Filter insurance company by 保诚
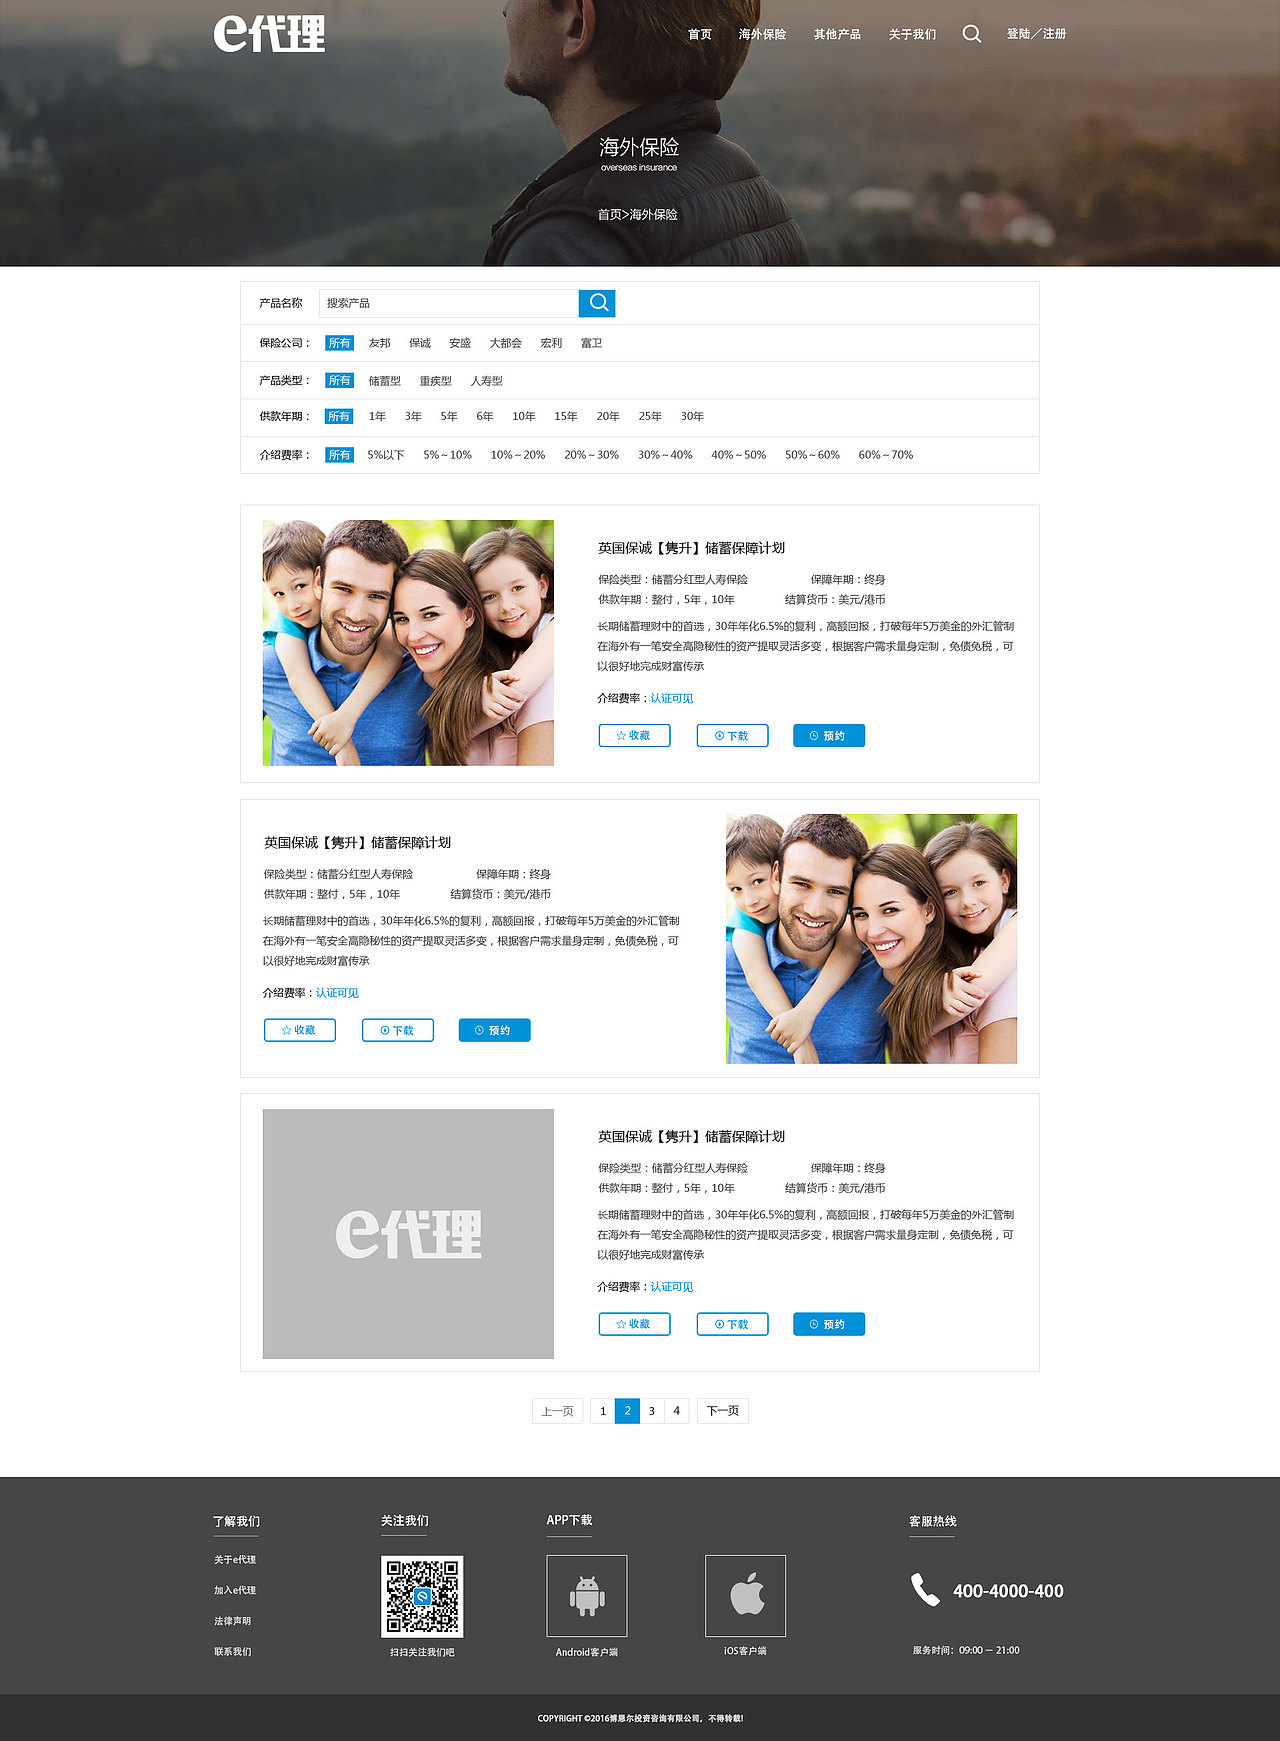This screenshot has height=1741, width=1280. (x=420, y=343)
